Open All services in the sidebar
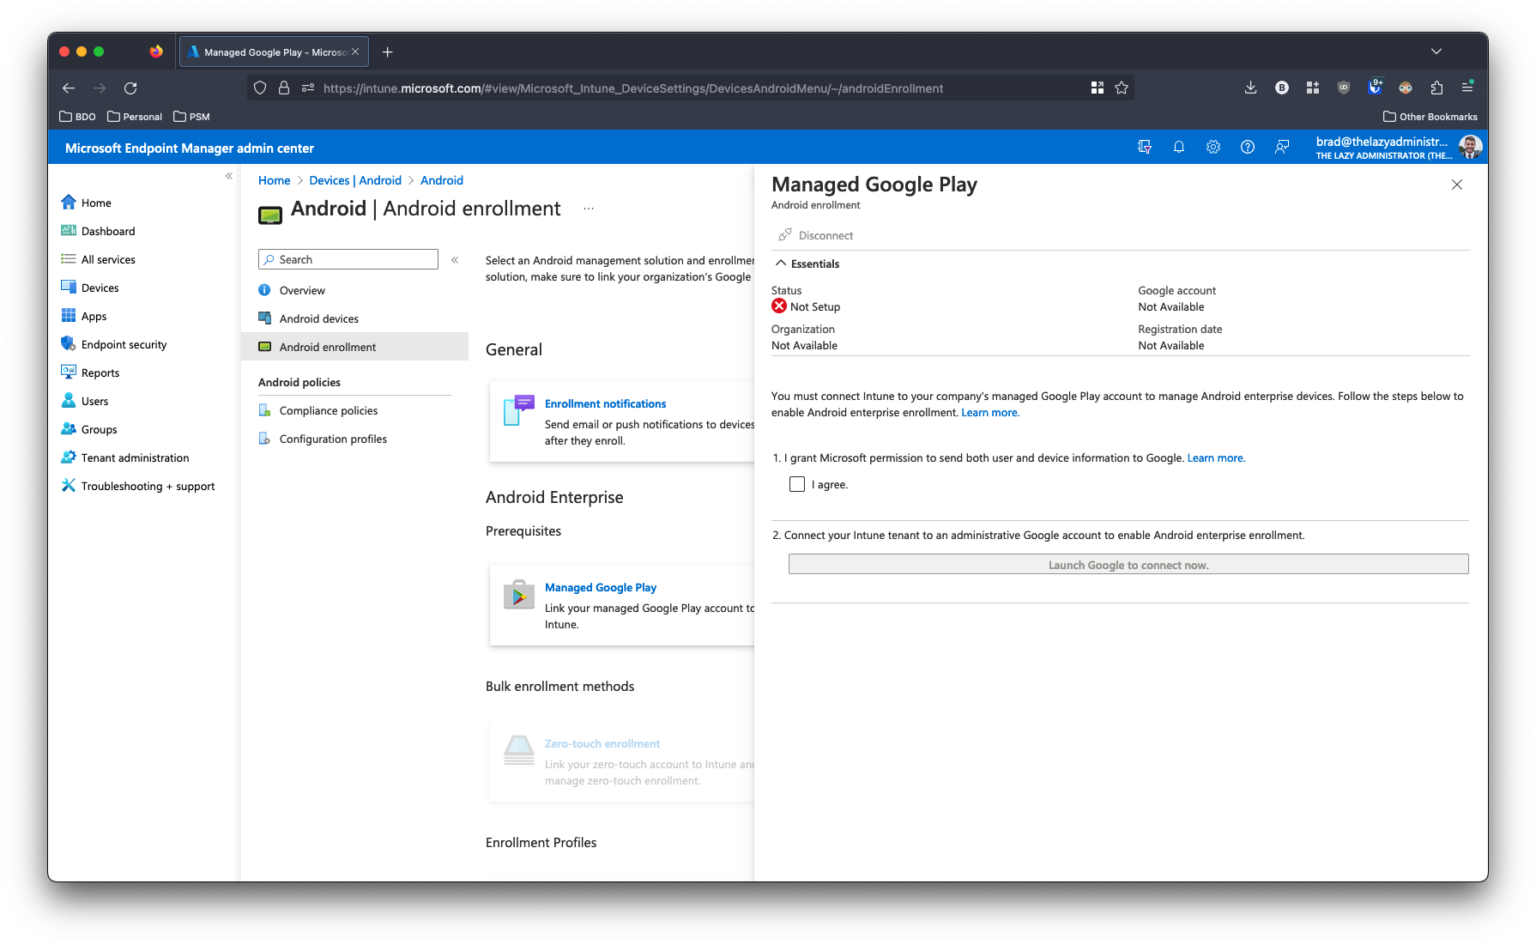The image size is (1536, 945). tap(98, 259)
